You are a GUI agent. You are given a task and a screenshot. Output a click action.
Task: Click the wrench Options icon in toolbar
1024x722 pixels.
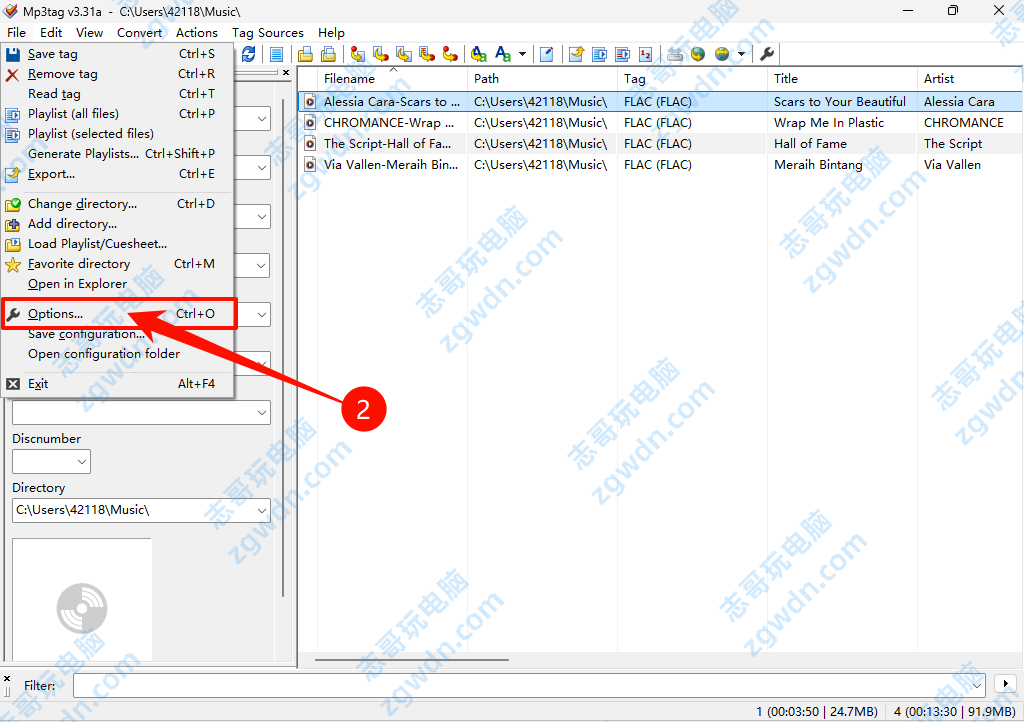tap(767, 54)
